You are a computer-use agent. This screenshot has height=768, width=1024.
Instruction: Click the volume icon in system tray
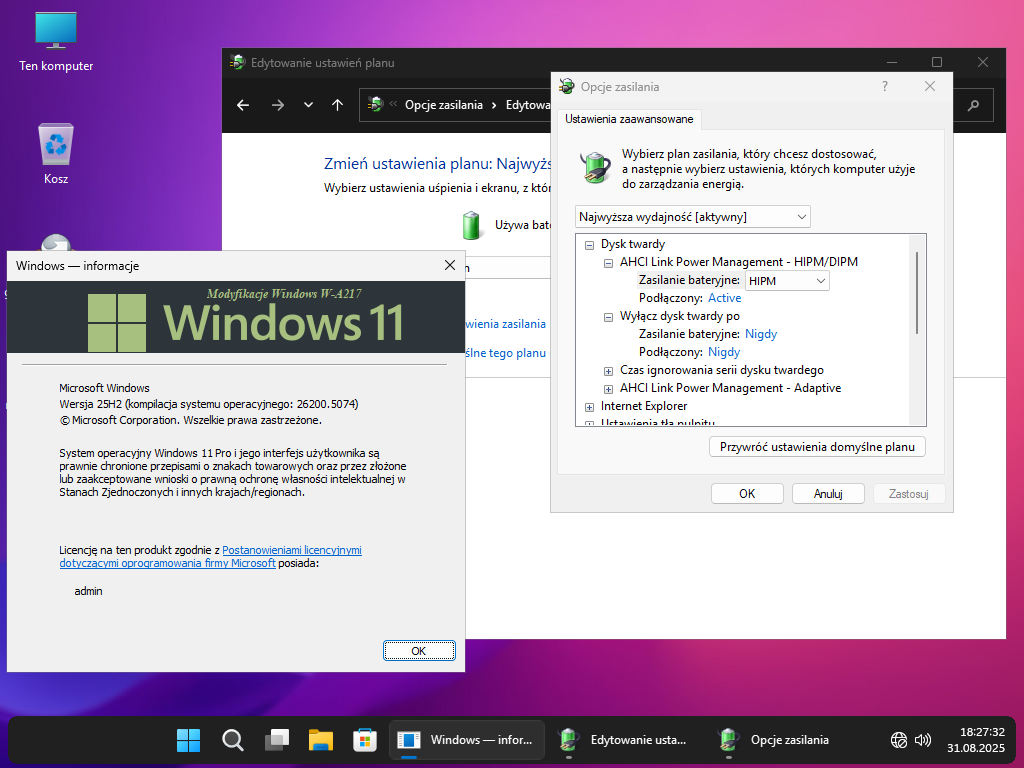tap(923, 740)
